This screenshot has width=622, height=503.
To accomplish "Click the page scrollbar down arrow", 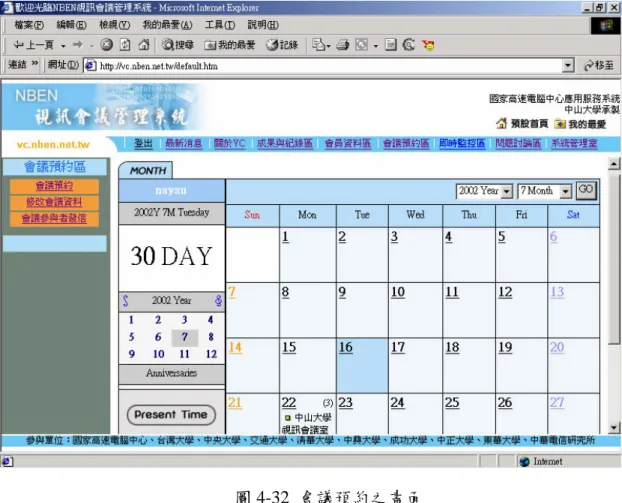I will pyautogui.click(x=614, y=428).
